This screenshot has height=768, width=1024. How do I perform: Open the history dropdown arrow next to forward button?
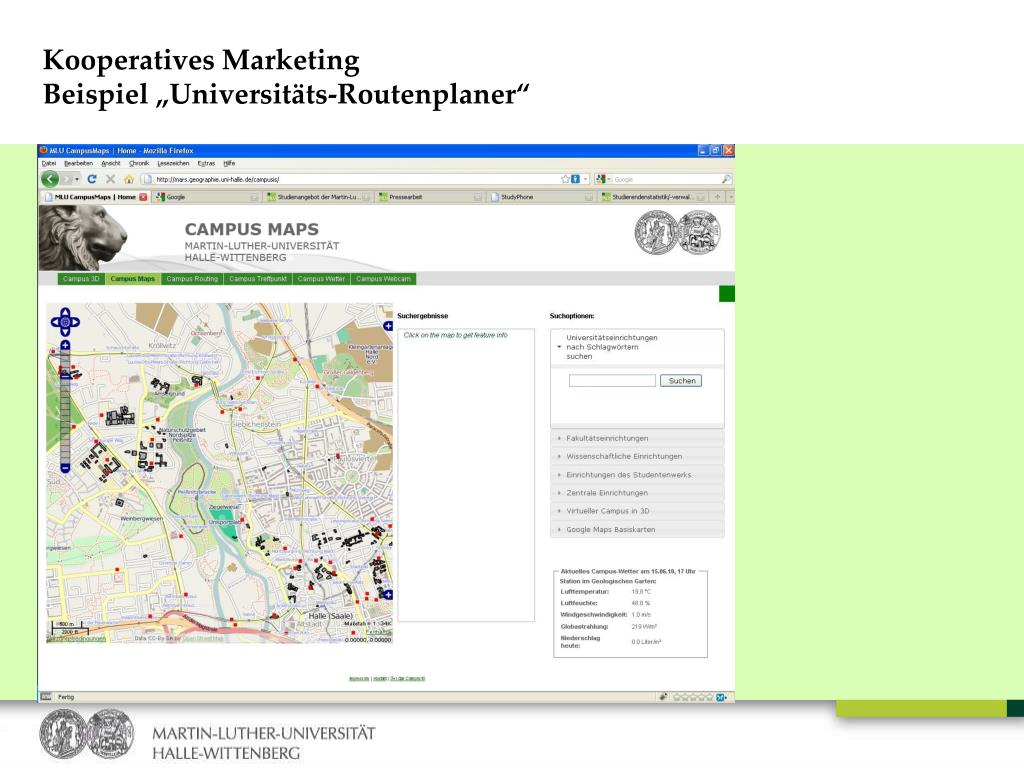pyautogui.click(x=77, y=179)
